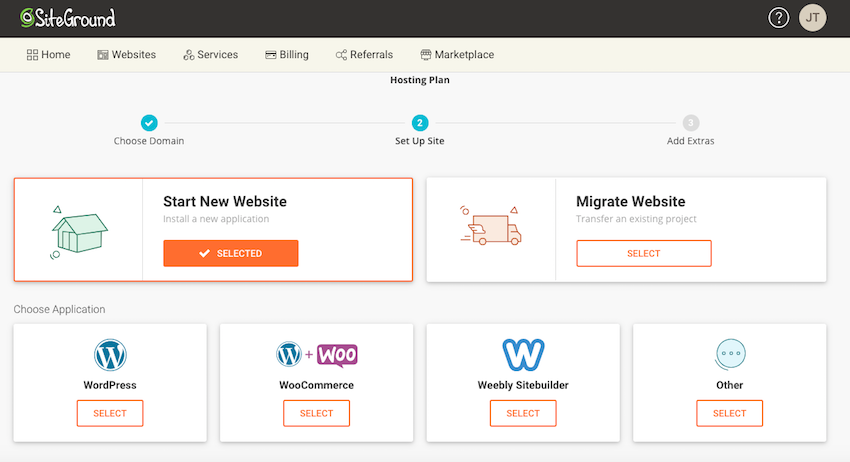
Task: Open the Websites tab
Action: click(127, 54)
